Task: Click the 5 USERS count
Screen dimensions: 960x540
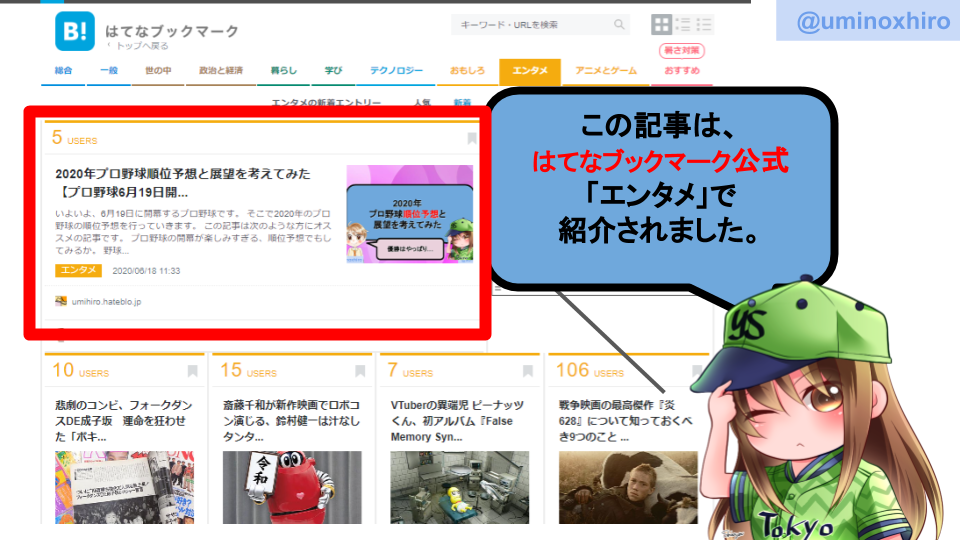Action: point(74,138)
